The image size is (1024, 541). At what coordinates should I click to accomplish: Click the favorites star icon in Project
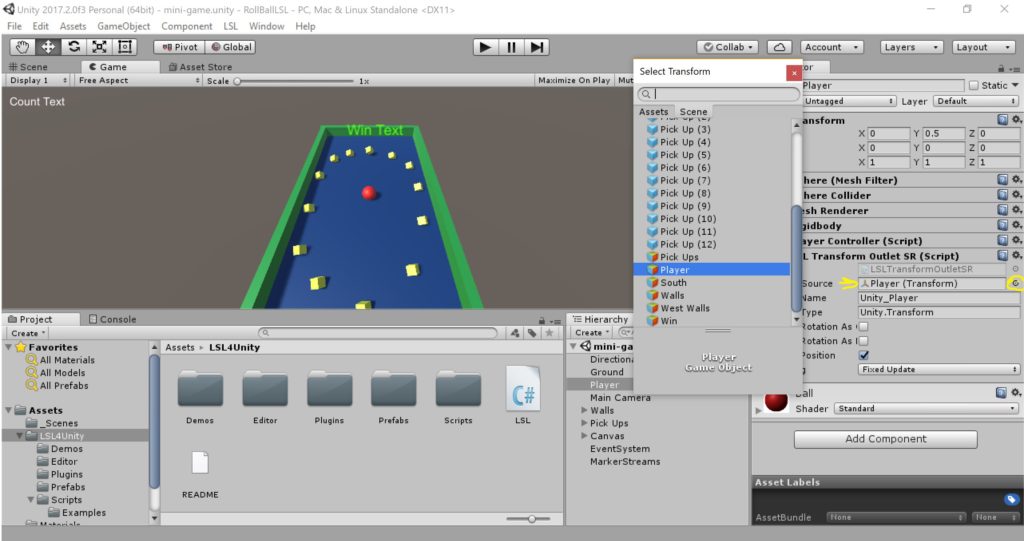click(x=550, y=333)
